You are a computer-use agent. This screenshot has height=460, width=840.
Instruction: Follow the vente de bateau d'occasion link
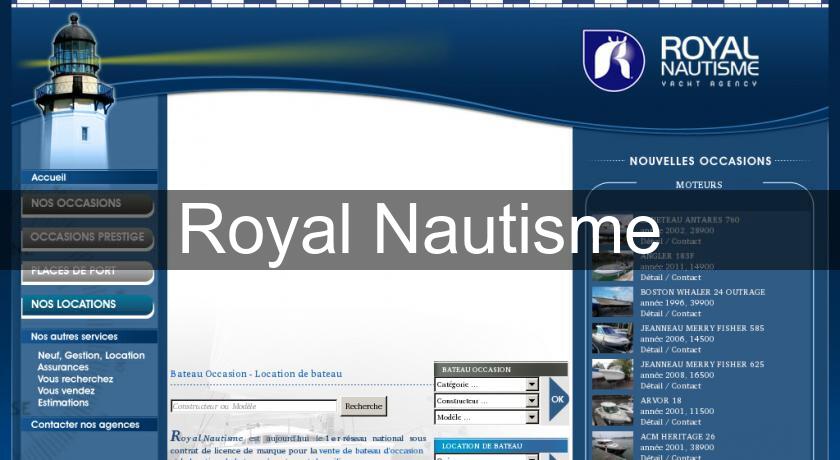tap(371, 451)
